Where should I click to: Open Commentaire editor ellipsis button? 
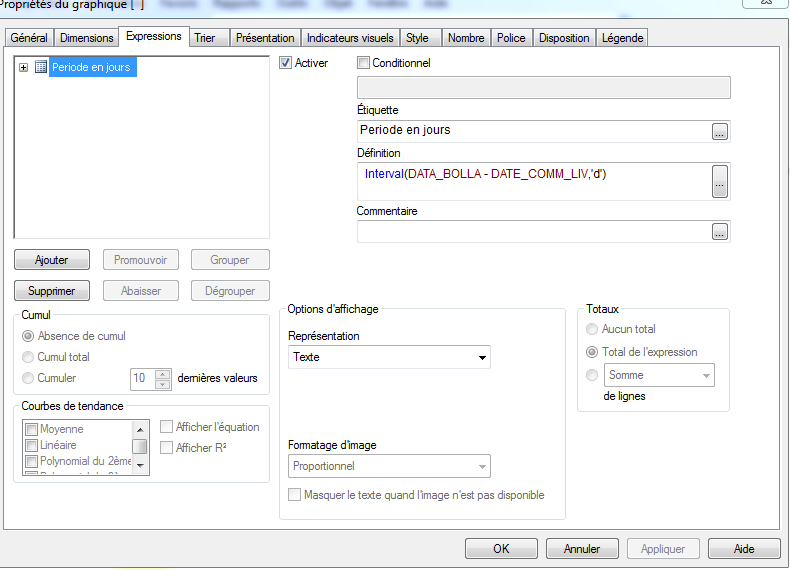point(719,232)
